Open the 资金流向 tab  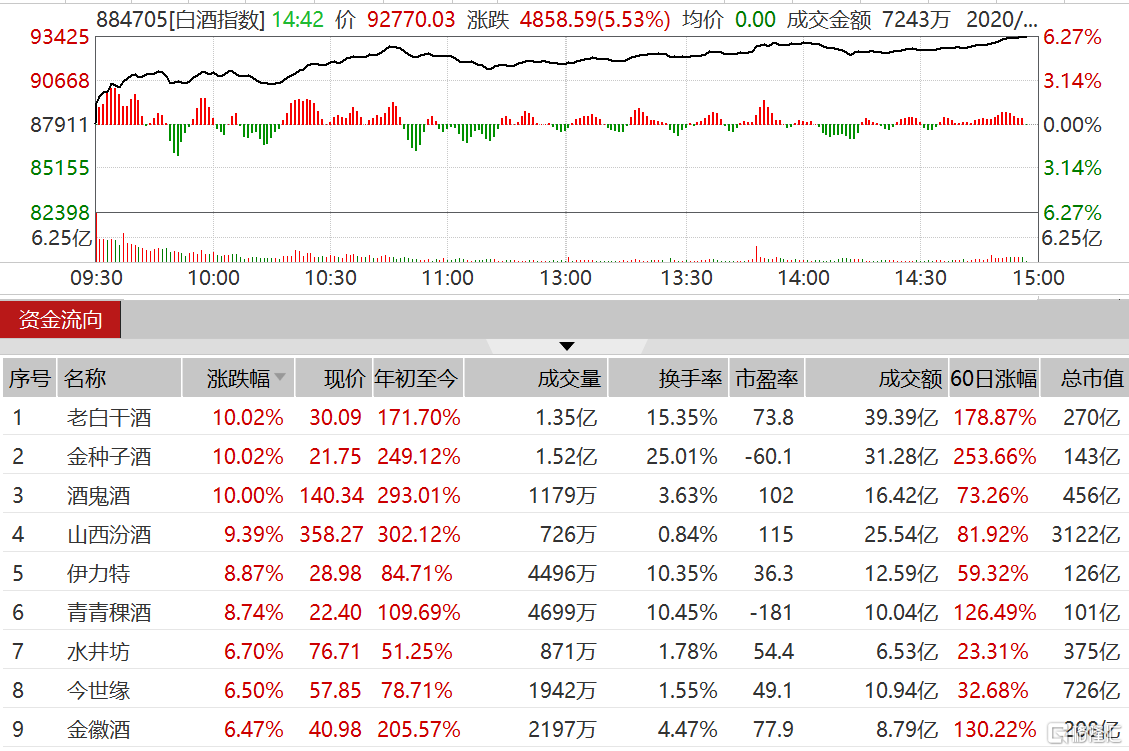click(x=60, y=320)
